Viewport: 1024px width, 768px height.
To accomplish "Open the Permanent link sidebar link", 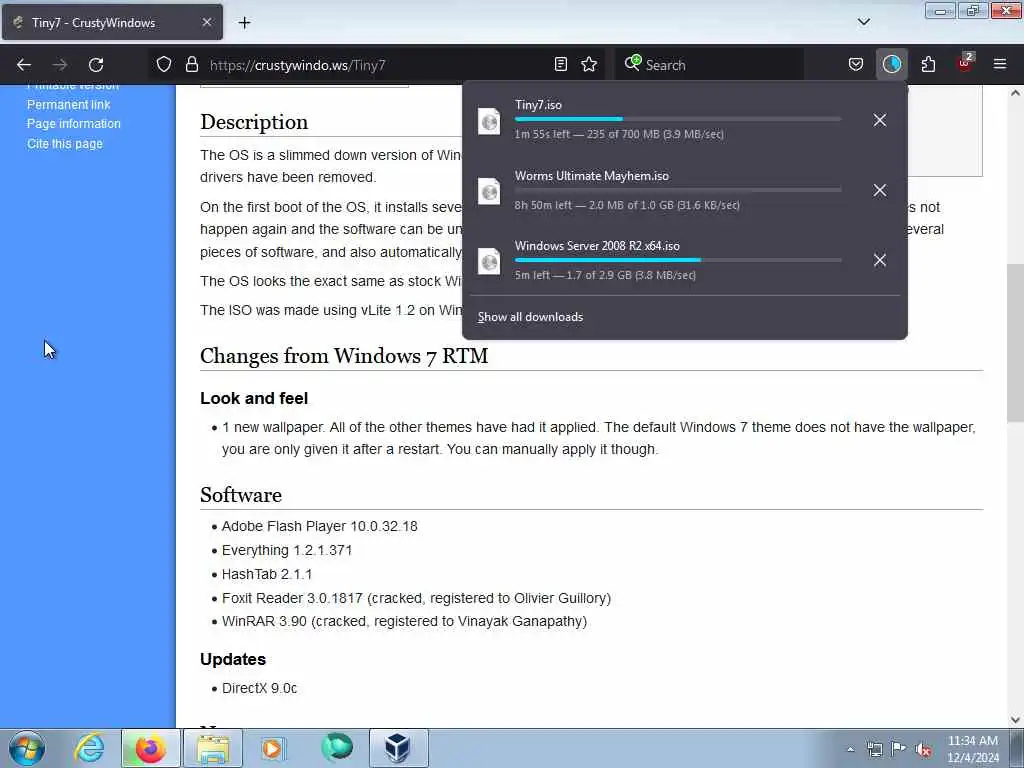I will point(69,104).
